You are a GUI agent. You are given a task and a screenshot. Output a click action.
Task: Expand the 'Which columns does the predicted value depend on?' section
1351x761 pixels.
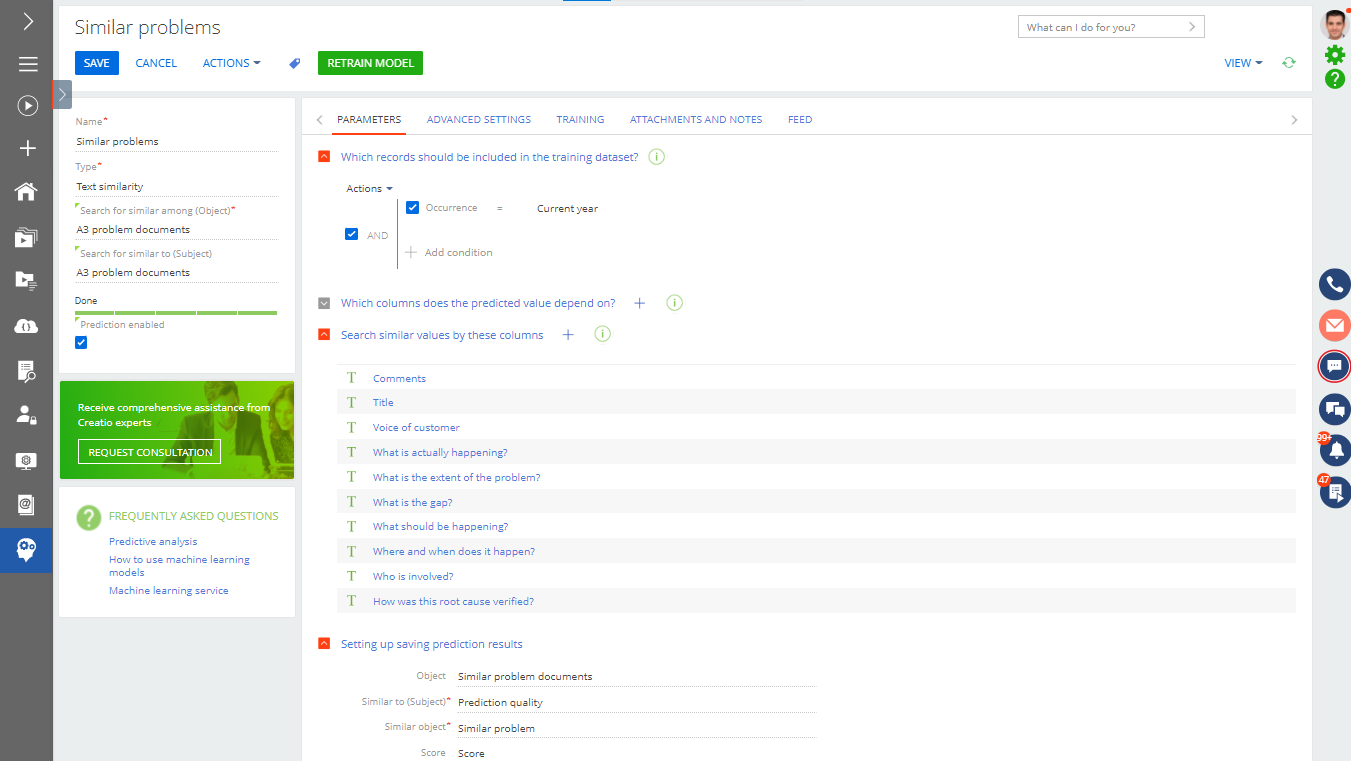(324, 302)
